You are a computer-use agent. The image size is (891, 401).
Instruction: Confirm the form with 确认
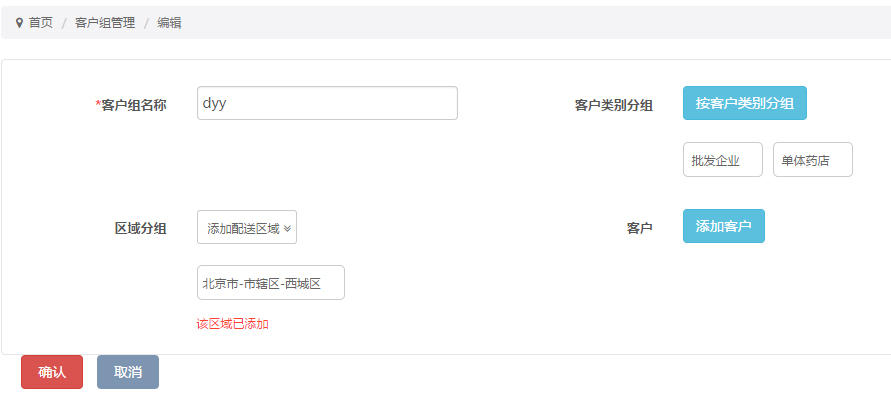tap(52, 372)
